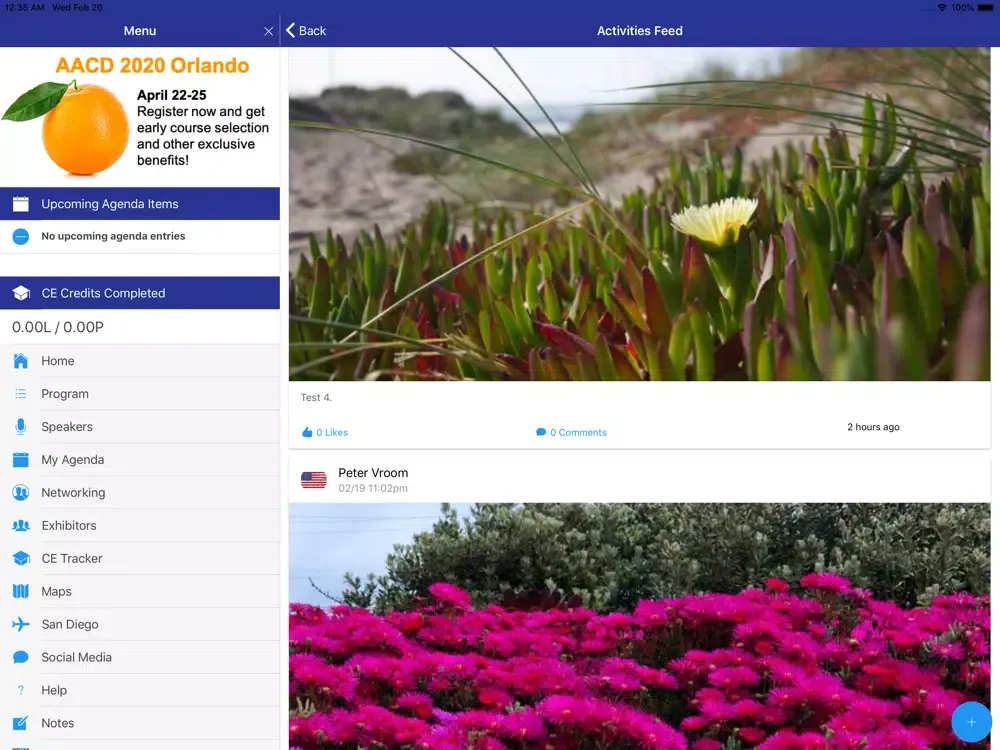Click the CE Tracker graduation cap icon
Viewport: 1000px width, 750px height.
coord(20,559)
